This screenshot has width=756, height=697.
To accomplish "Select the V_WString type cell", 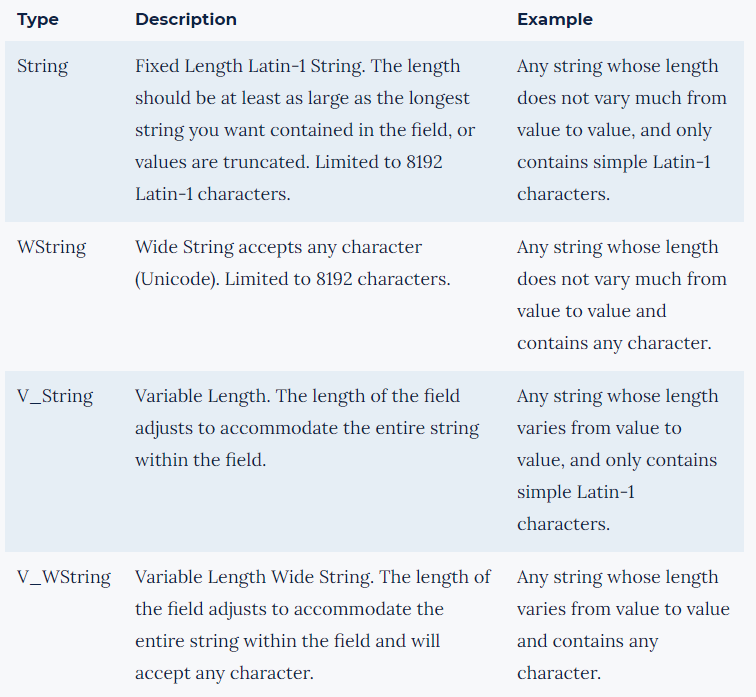I will pos(64,578).
